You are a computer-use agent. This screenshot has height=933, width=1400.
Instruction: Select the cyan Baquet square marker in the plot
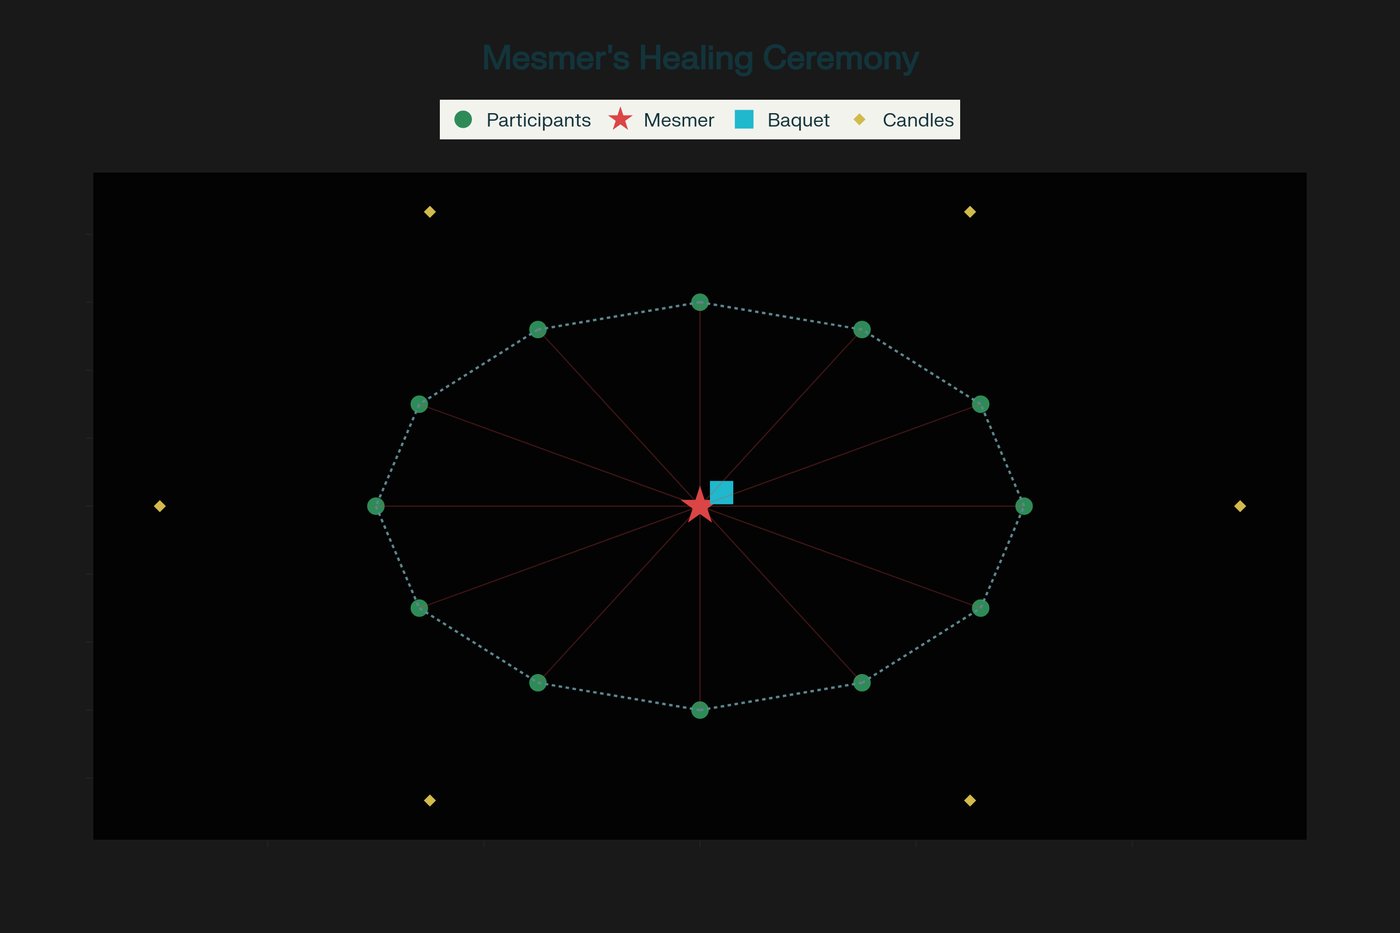coord(722,492)
